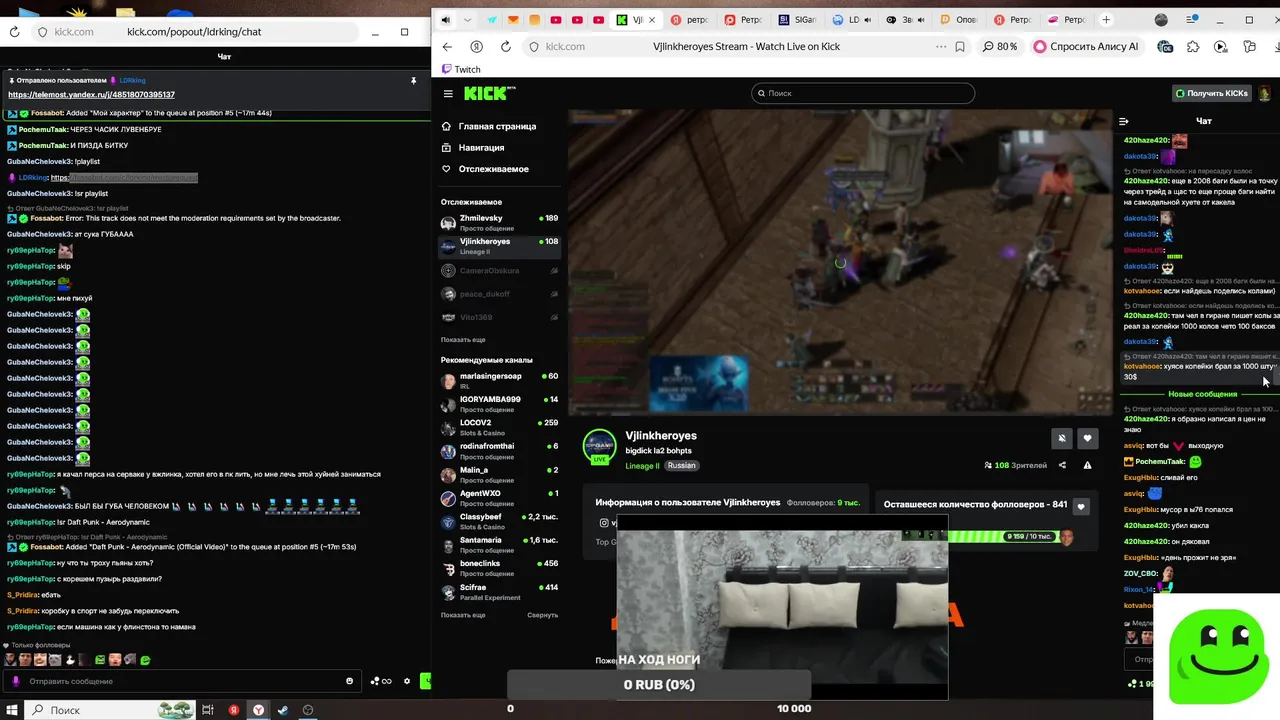Expand followed list with Показать еще
This screenshot has width=1280, height=720.
(463, 340)
